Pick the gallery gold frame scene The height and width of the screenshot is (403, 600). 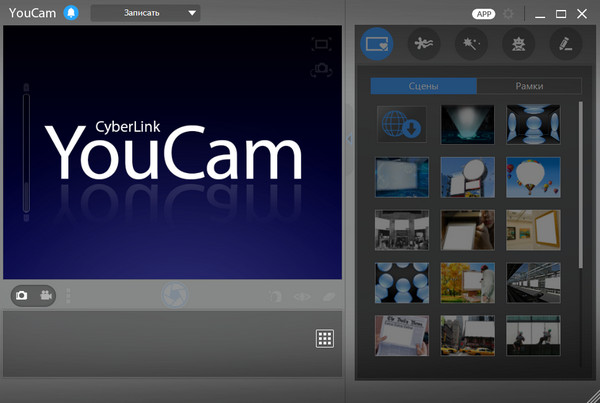pyautogui.click(x=533, y=230)
